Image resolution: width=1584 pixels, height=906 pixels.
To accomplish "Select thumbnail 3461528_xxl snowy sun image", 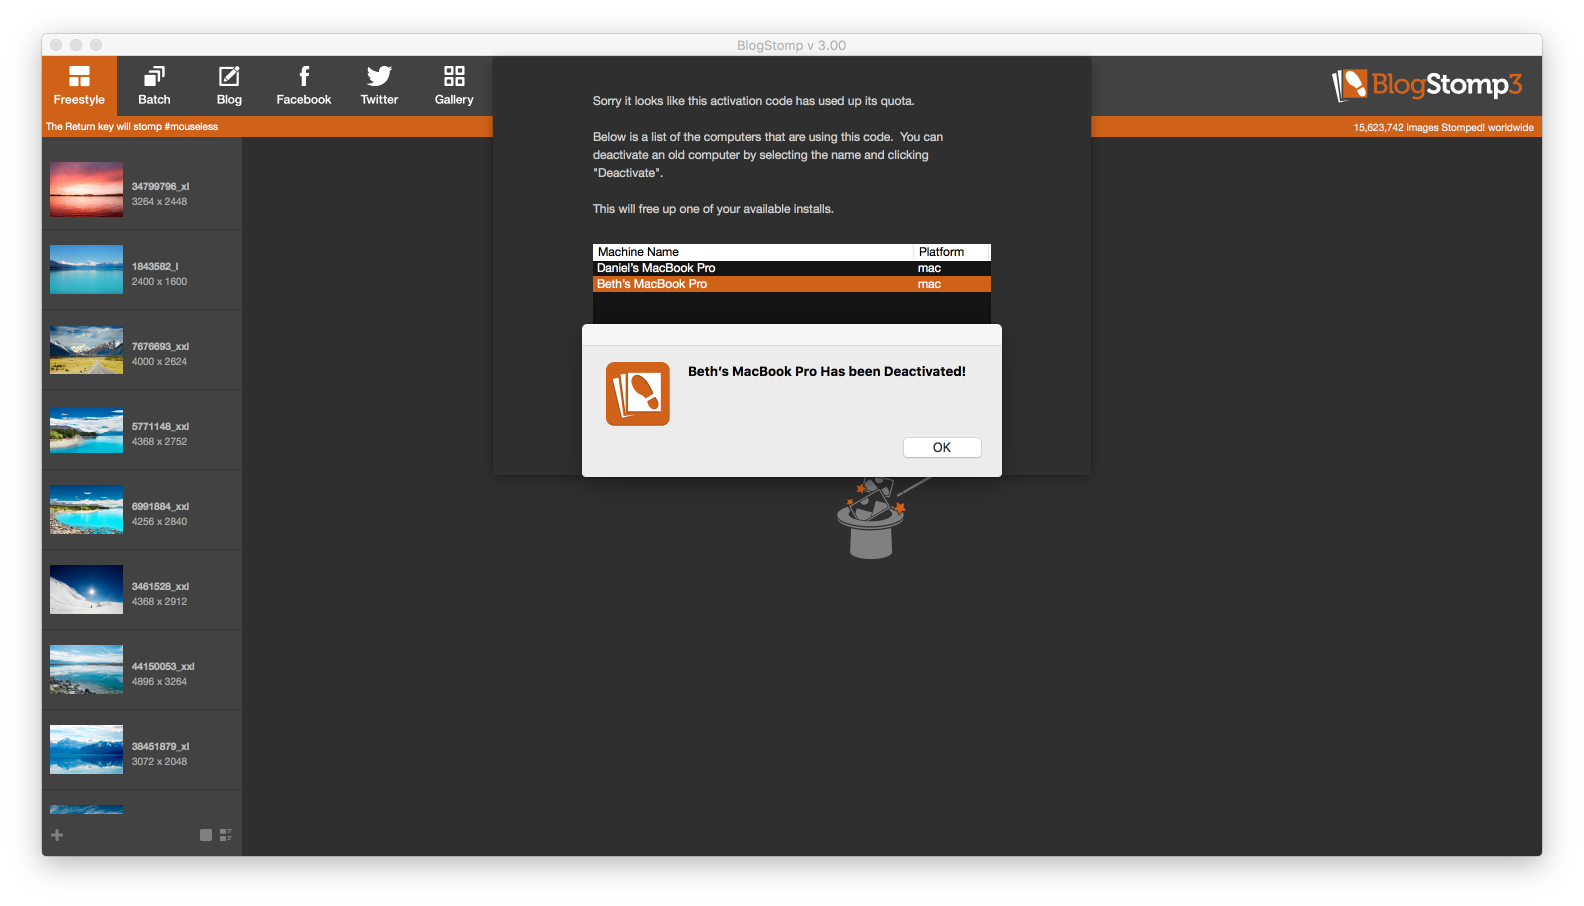I will pos(87,590).
